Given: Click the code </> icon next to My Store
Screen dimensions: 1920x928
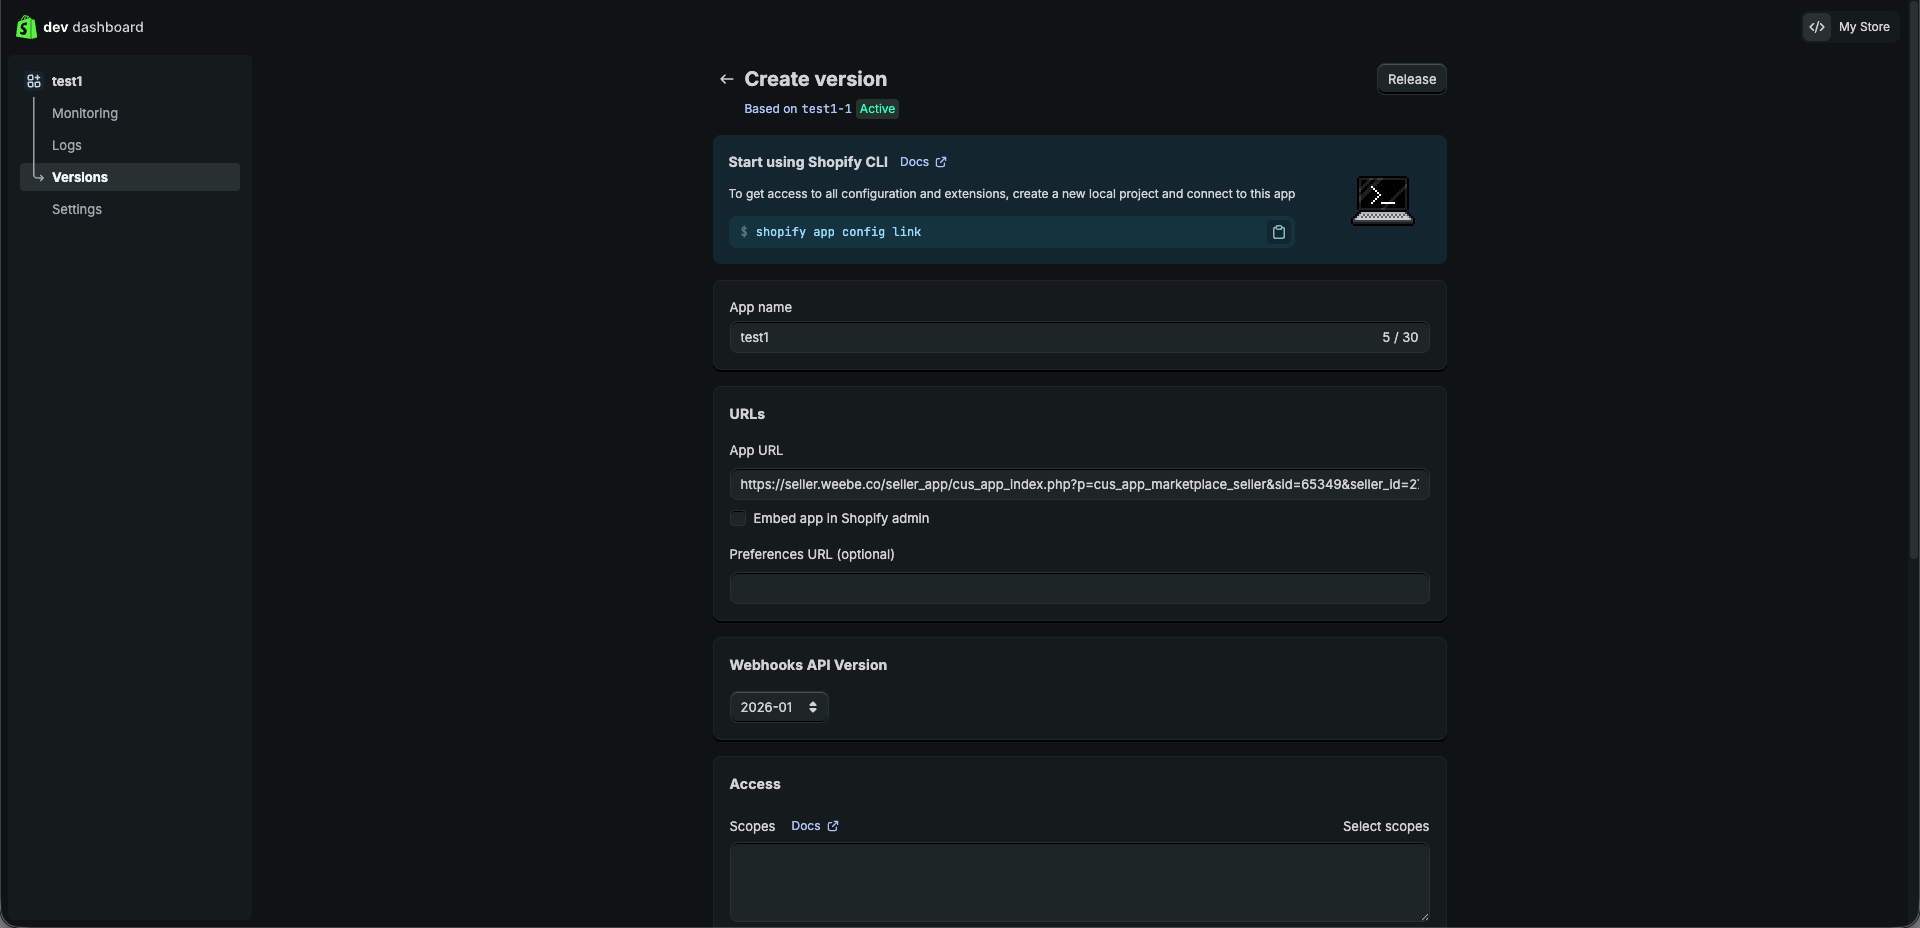Looking at the screenshot, I should pos(1816,27).
